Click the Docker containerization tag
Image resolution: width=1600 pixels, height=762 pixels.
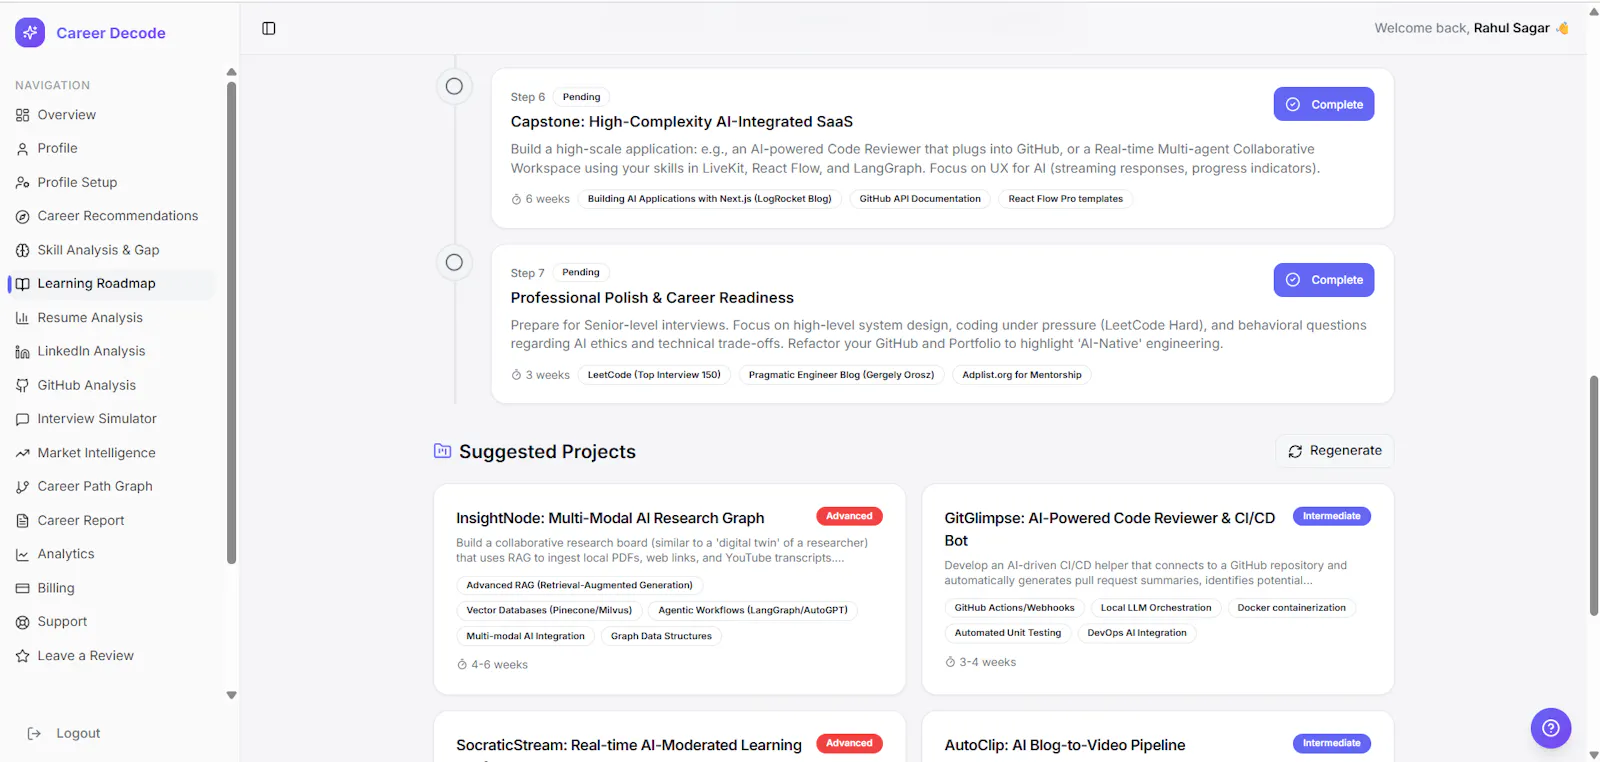[x=1291, y=608]
